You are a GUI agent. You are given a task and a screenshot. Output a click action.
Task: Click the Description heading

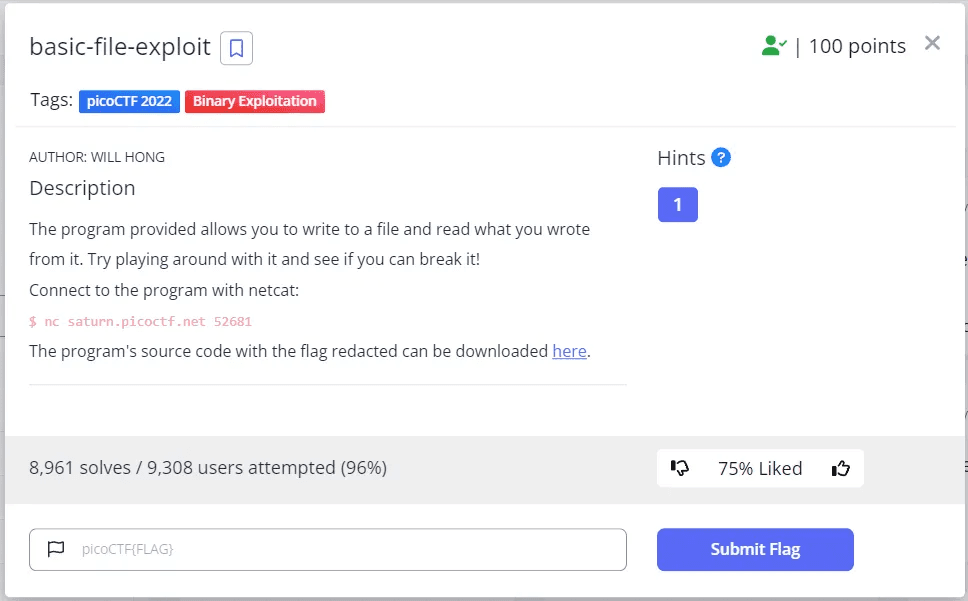pyautogui.click(x=82, y=188)
